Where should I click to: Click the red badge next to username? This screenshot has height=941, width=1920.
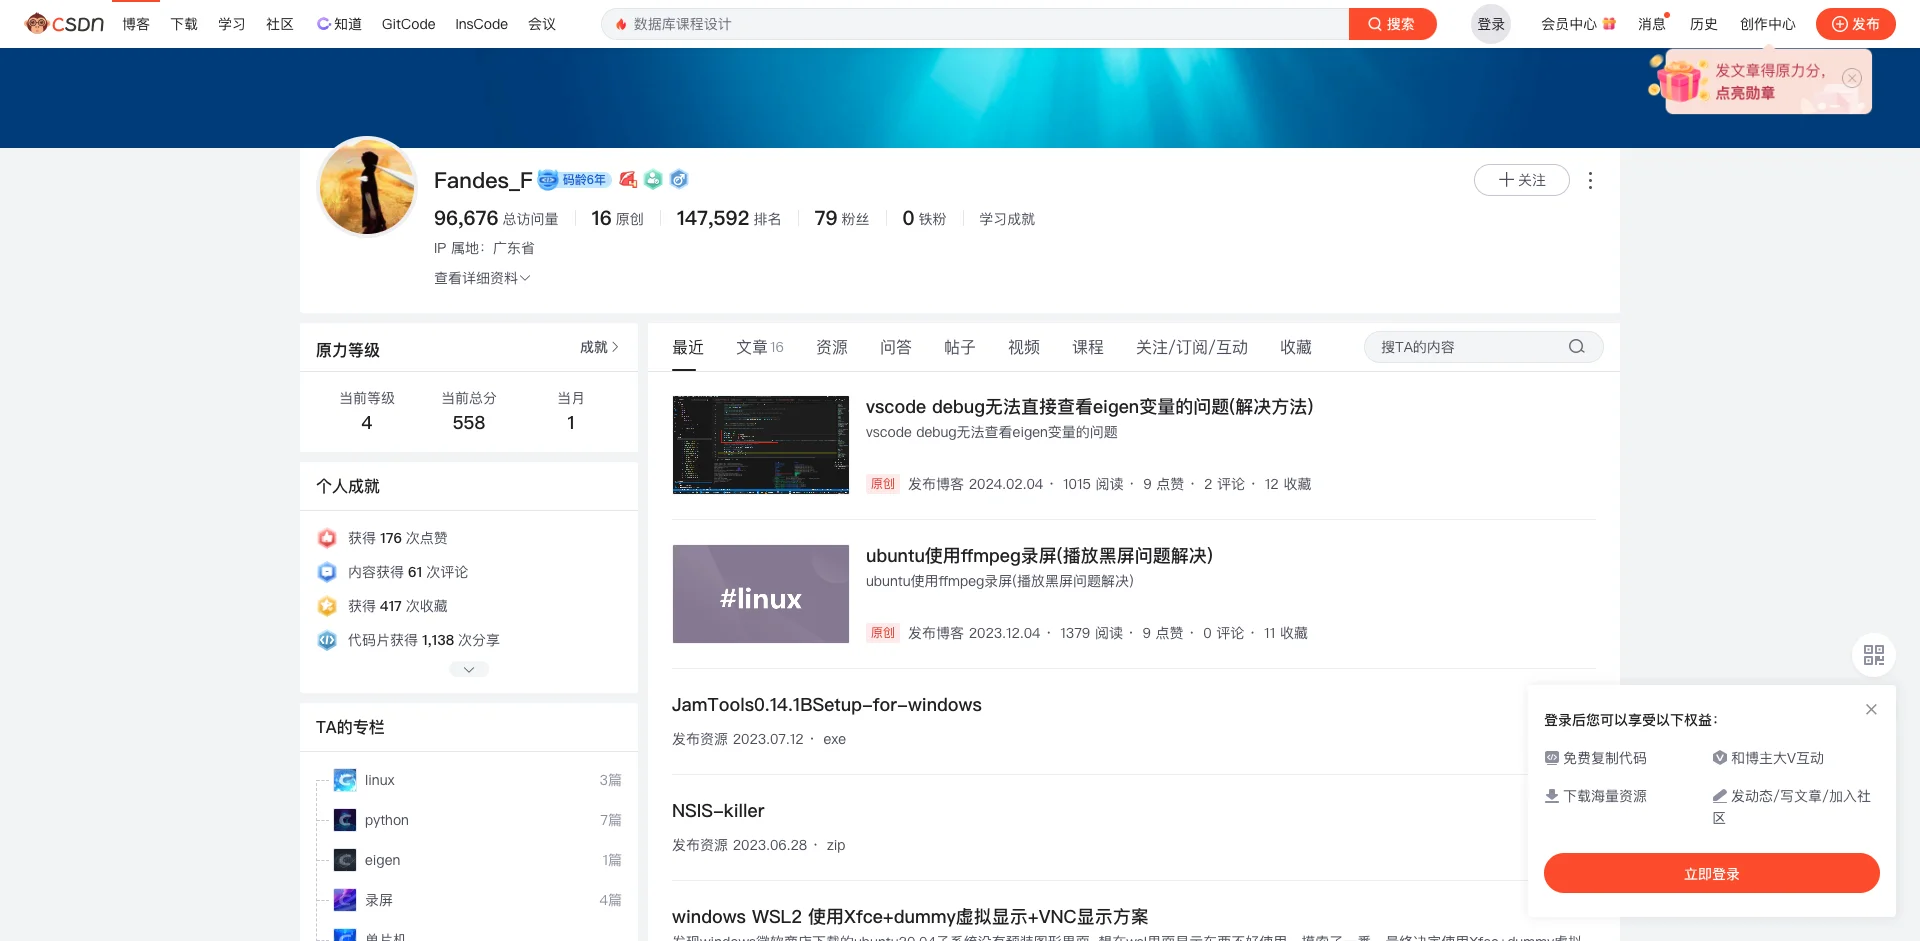pyautogui.click(x=628, y=179)
